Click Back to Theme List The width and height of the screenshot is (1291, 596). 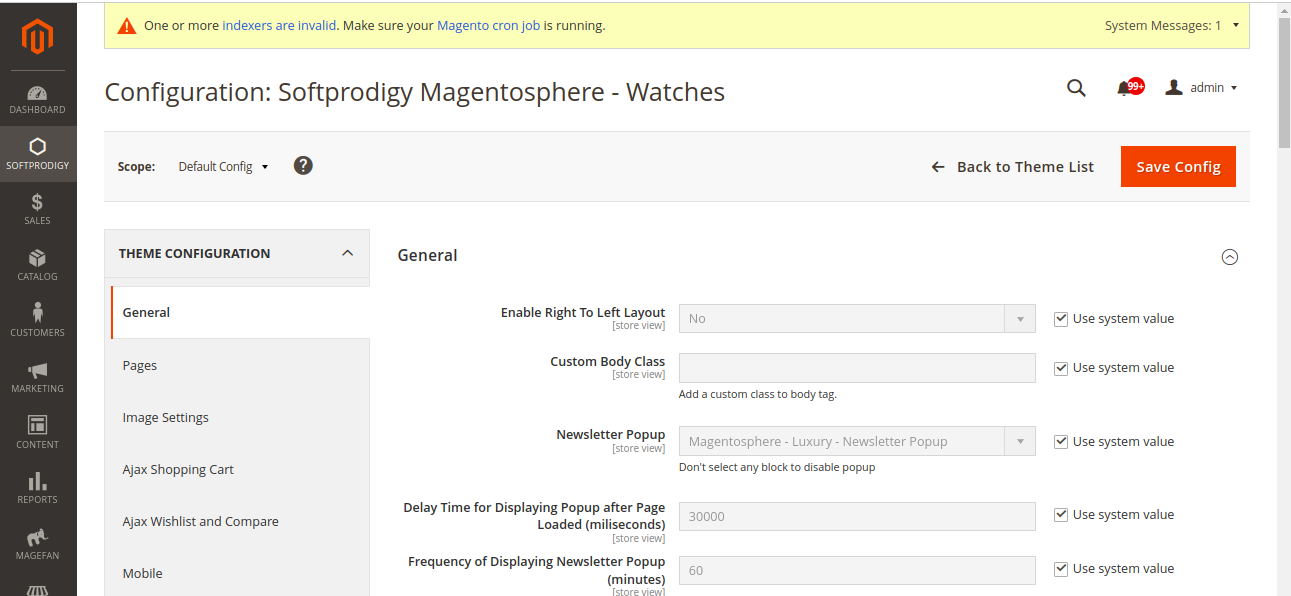pos(1025,167)
